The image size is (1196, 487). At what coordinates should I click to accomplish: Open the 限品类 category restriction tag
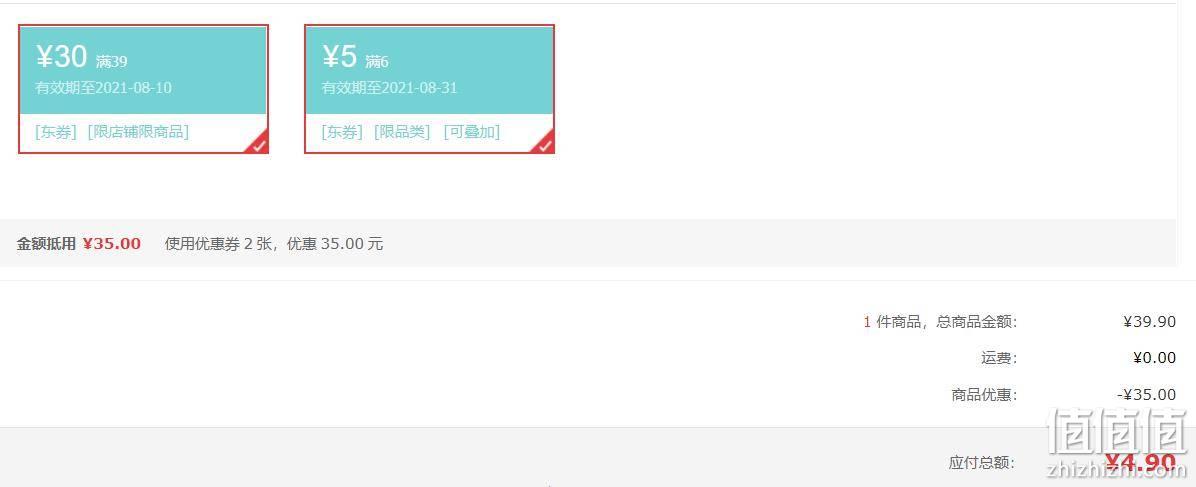pyautogui.click(x=402, y=132)
